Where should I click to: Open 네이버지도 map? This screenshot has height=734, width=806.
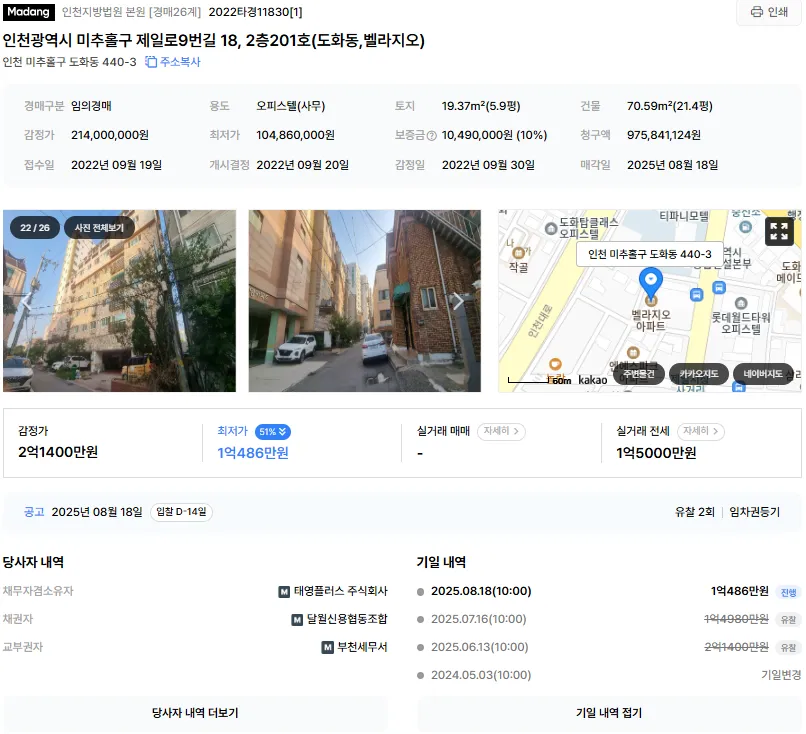763,374
